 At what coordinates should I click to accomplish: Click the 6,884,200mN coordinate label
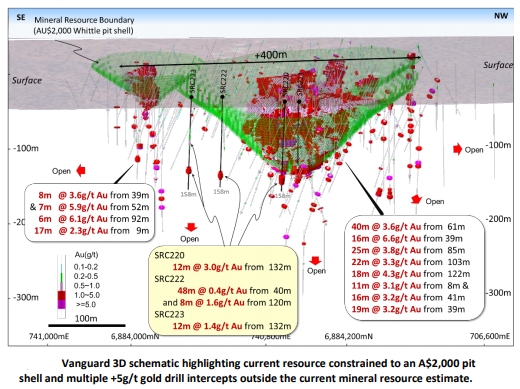pos(349,336)
